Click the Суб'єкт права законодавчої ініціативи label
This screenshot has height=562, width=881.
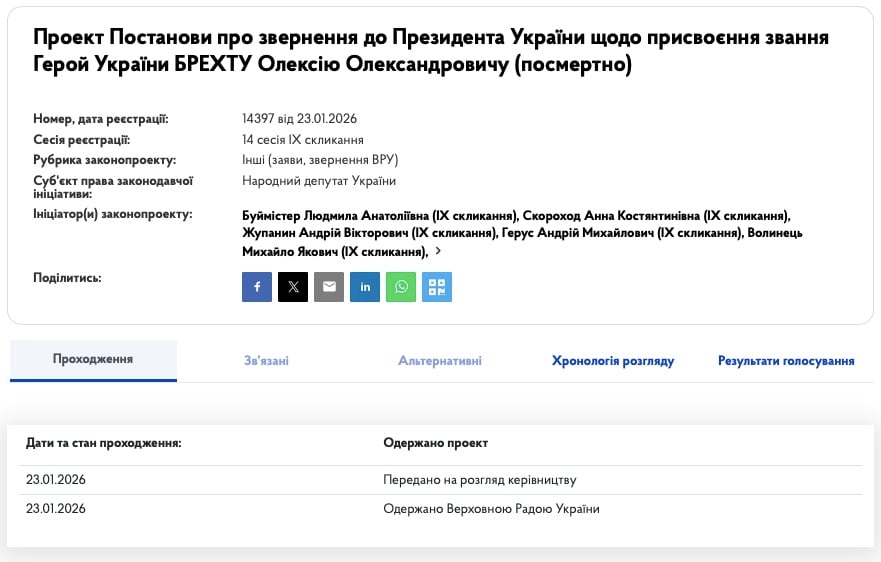[113, 187]
